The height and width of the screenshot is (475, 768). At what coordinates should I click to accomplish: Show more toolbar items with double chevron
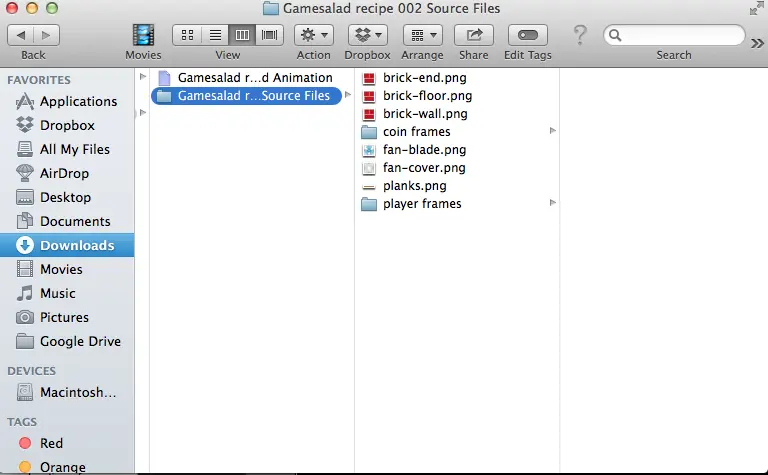tap(757, 44)
